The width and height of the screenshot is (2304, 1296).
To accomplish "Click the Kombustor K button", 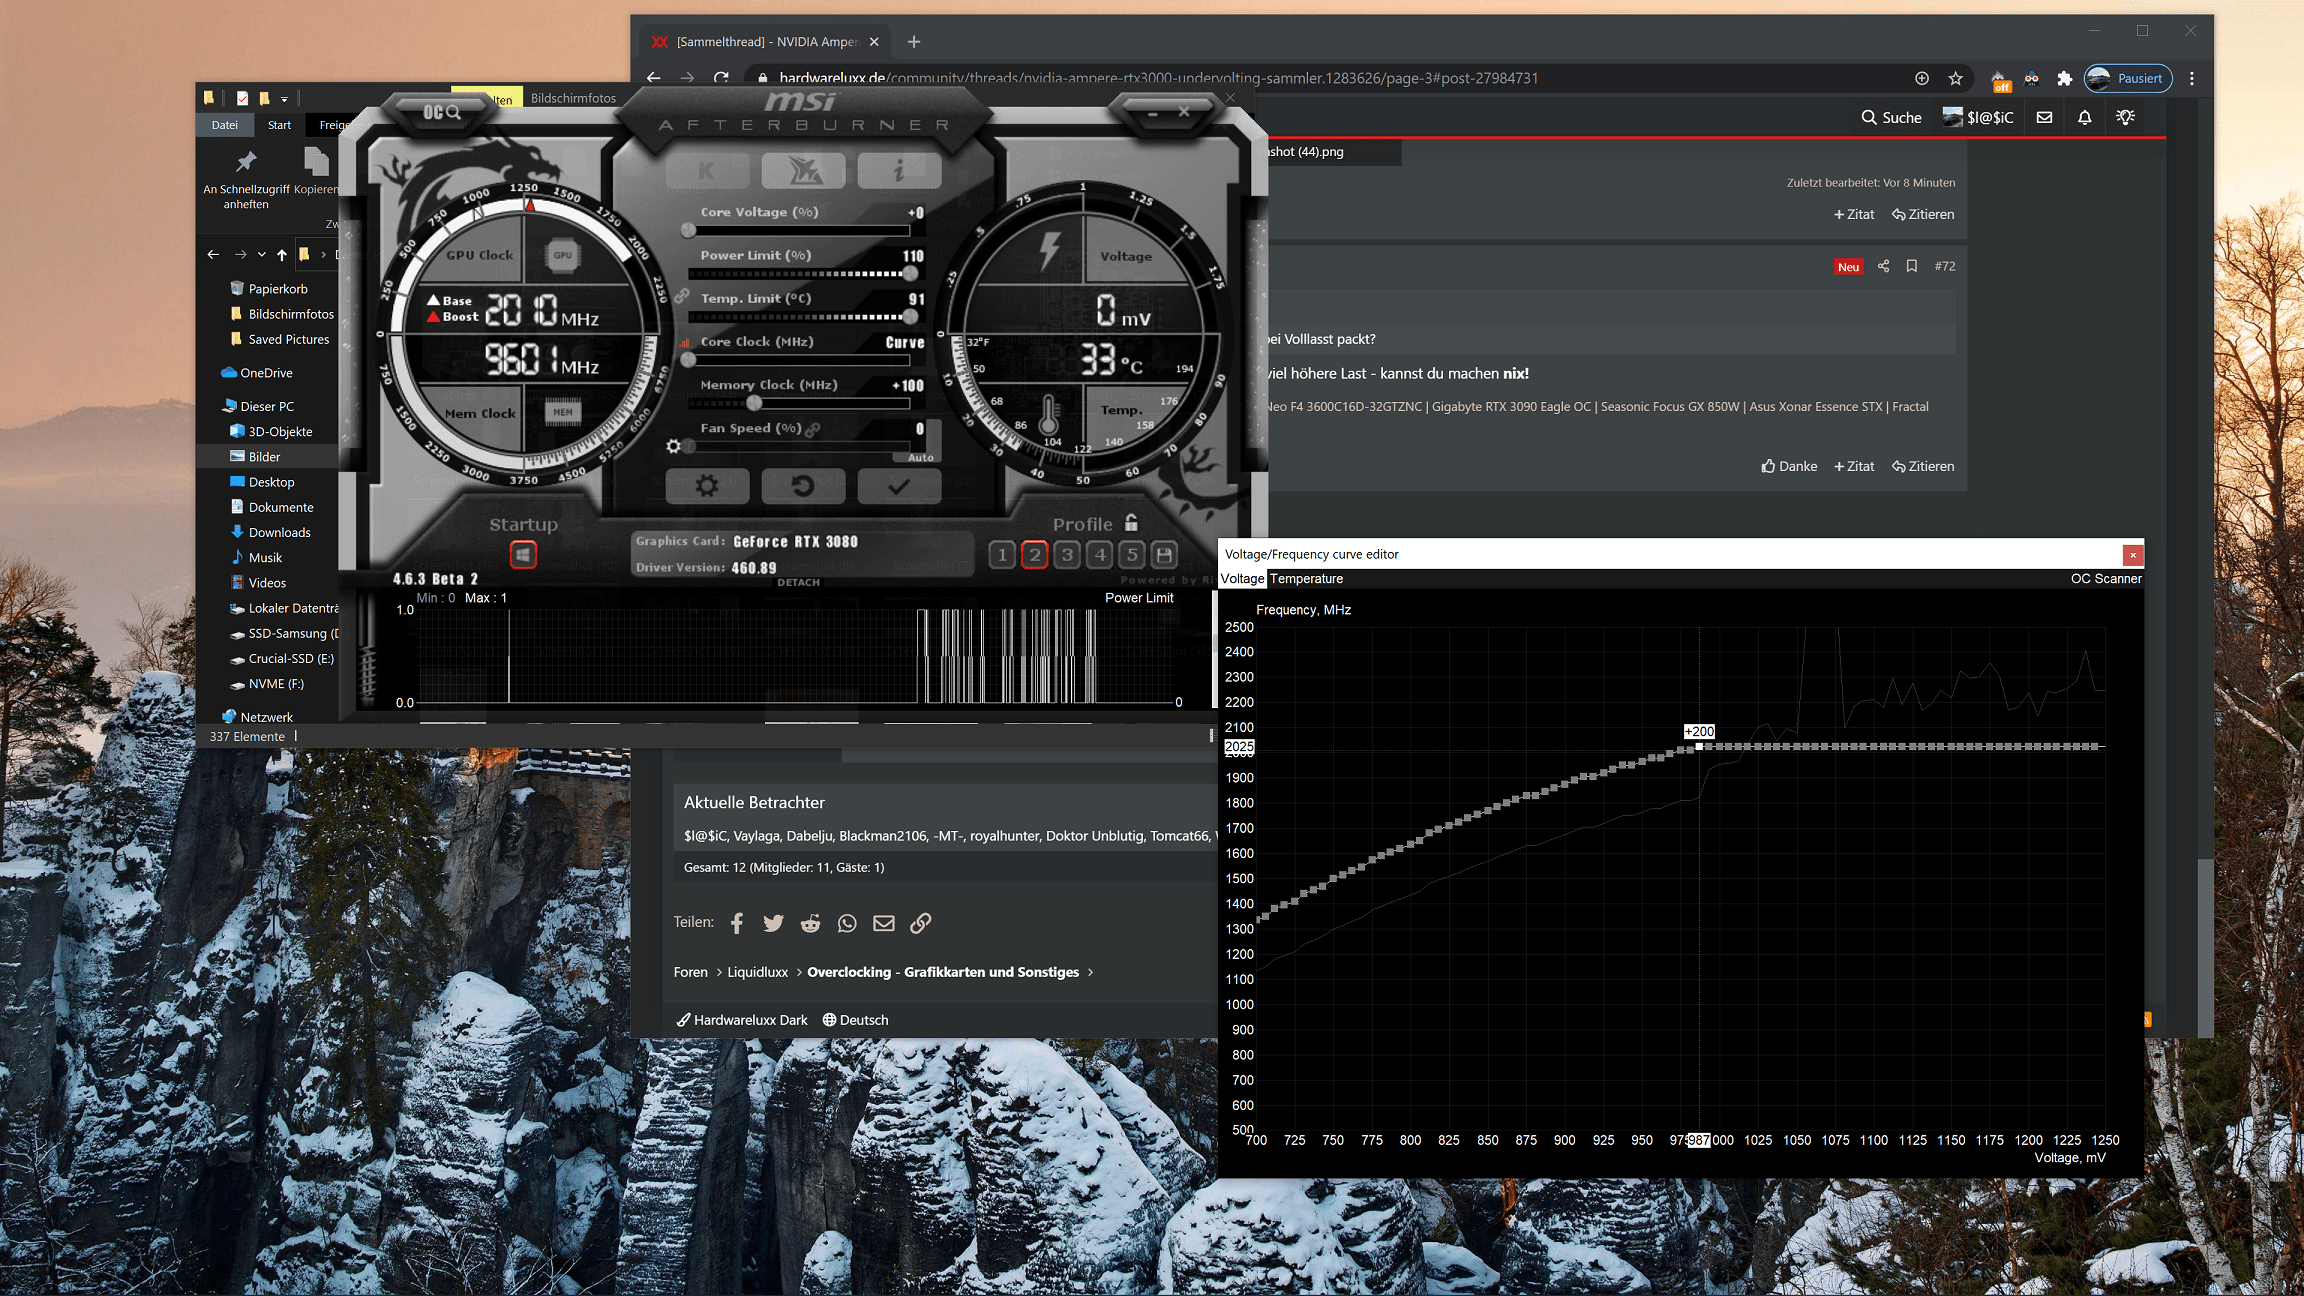I will click(706, 171).
